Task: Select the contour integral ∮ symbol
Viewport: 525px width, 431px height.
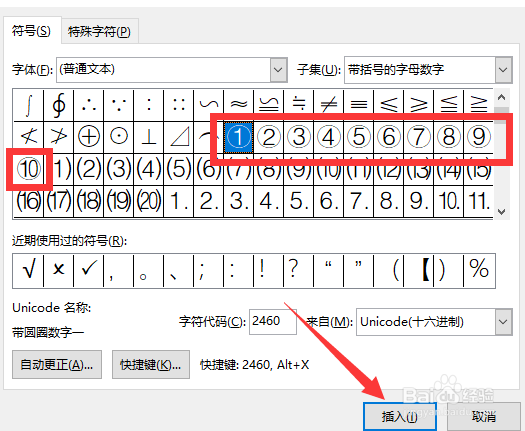Action: click(59, 105)
